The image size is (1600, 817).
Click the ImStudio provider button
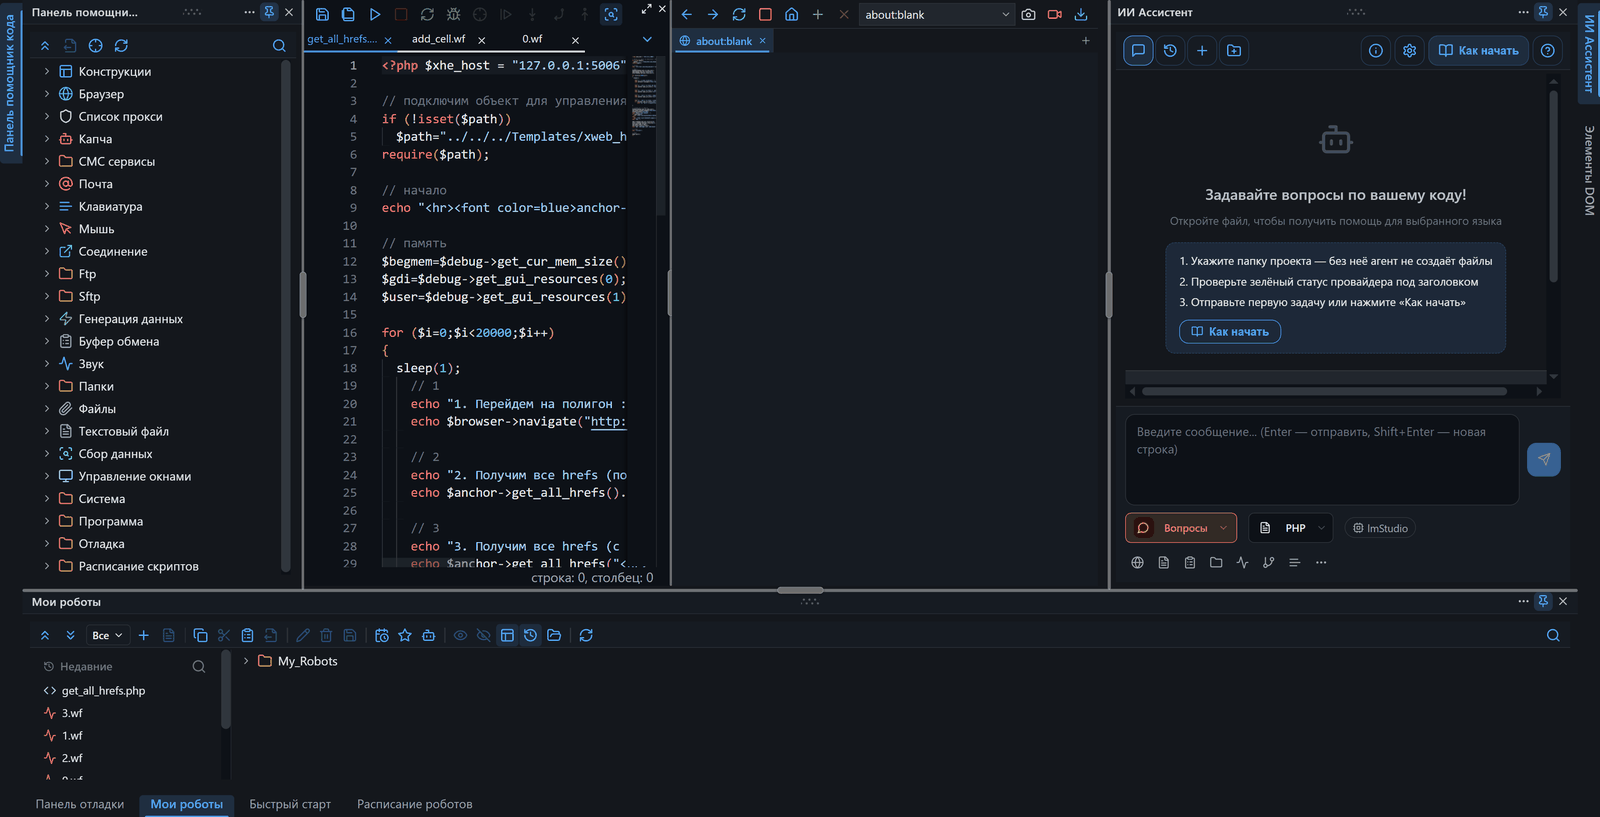1380,528
